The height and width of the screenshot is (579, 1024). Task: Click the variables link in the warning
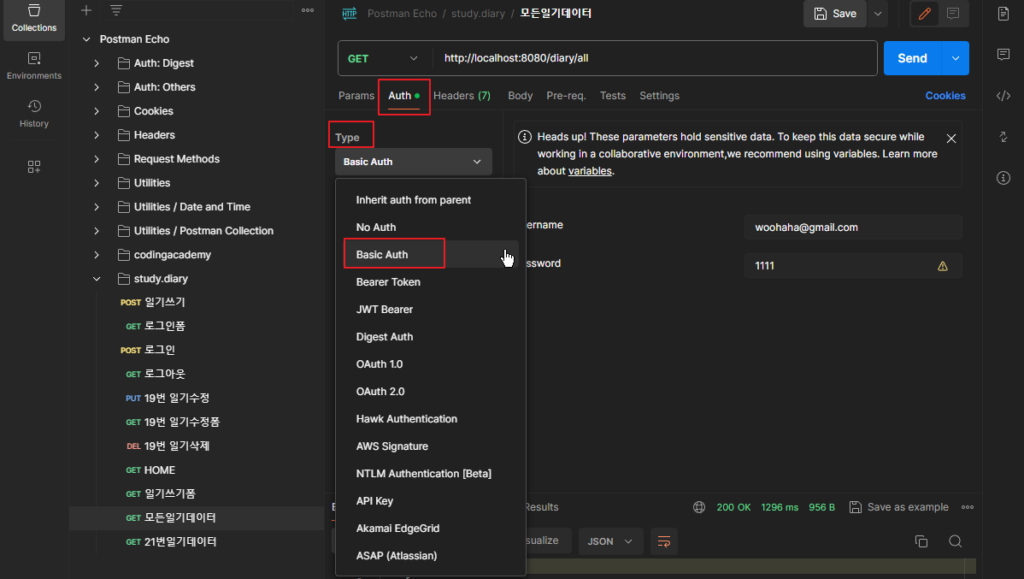point(590,171)
